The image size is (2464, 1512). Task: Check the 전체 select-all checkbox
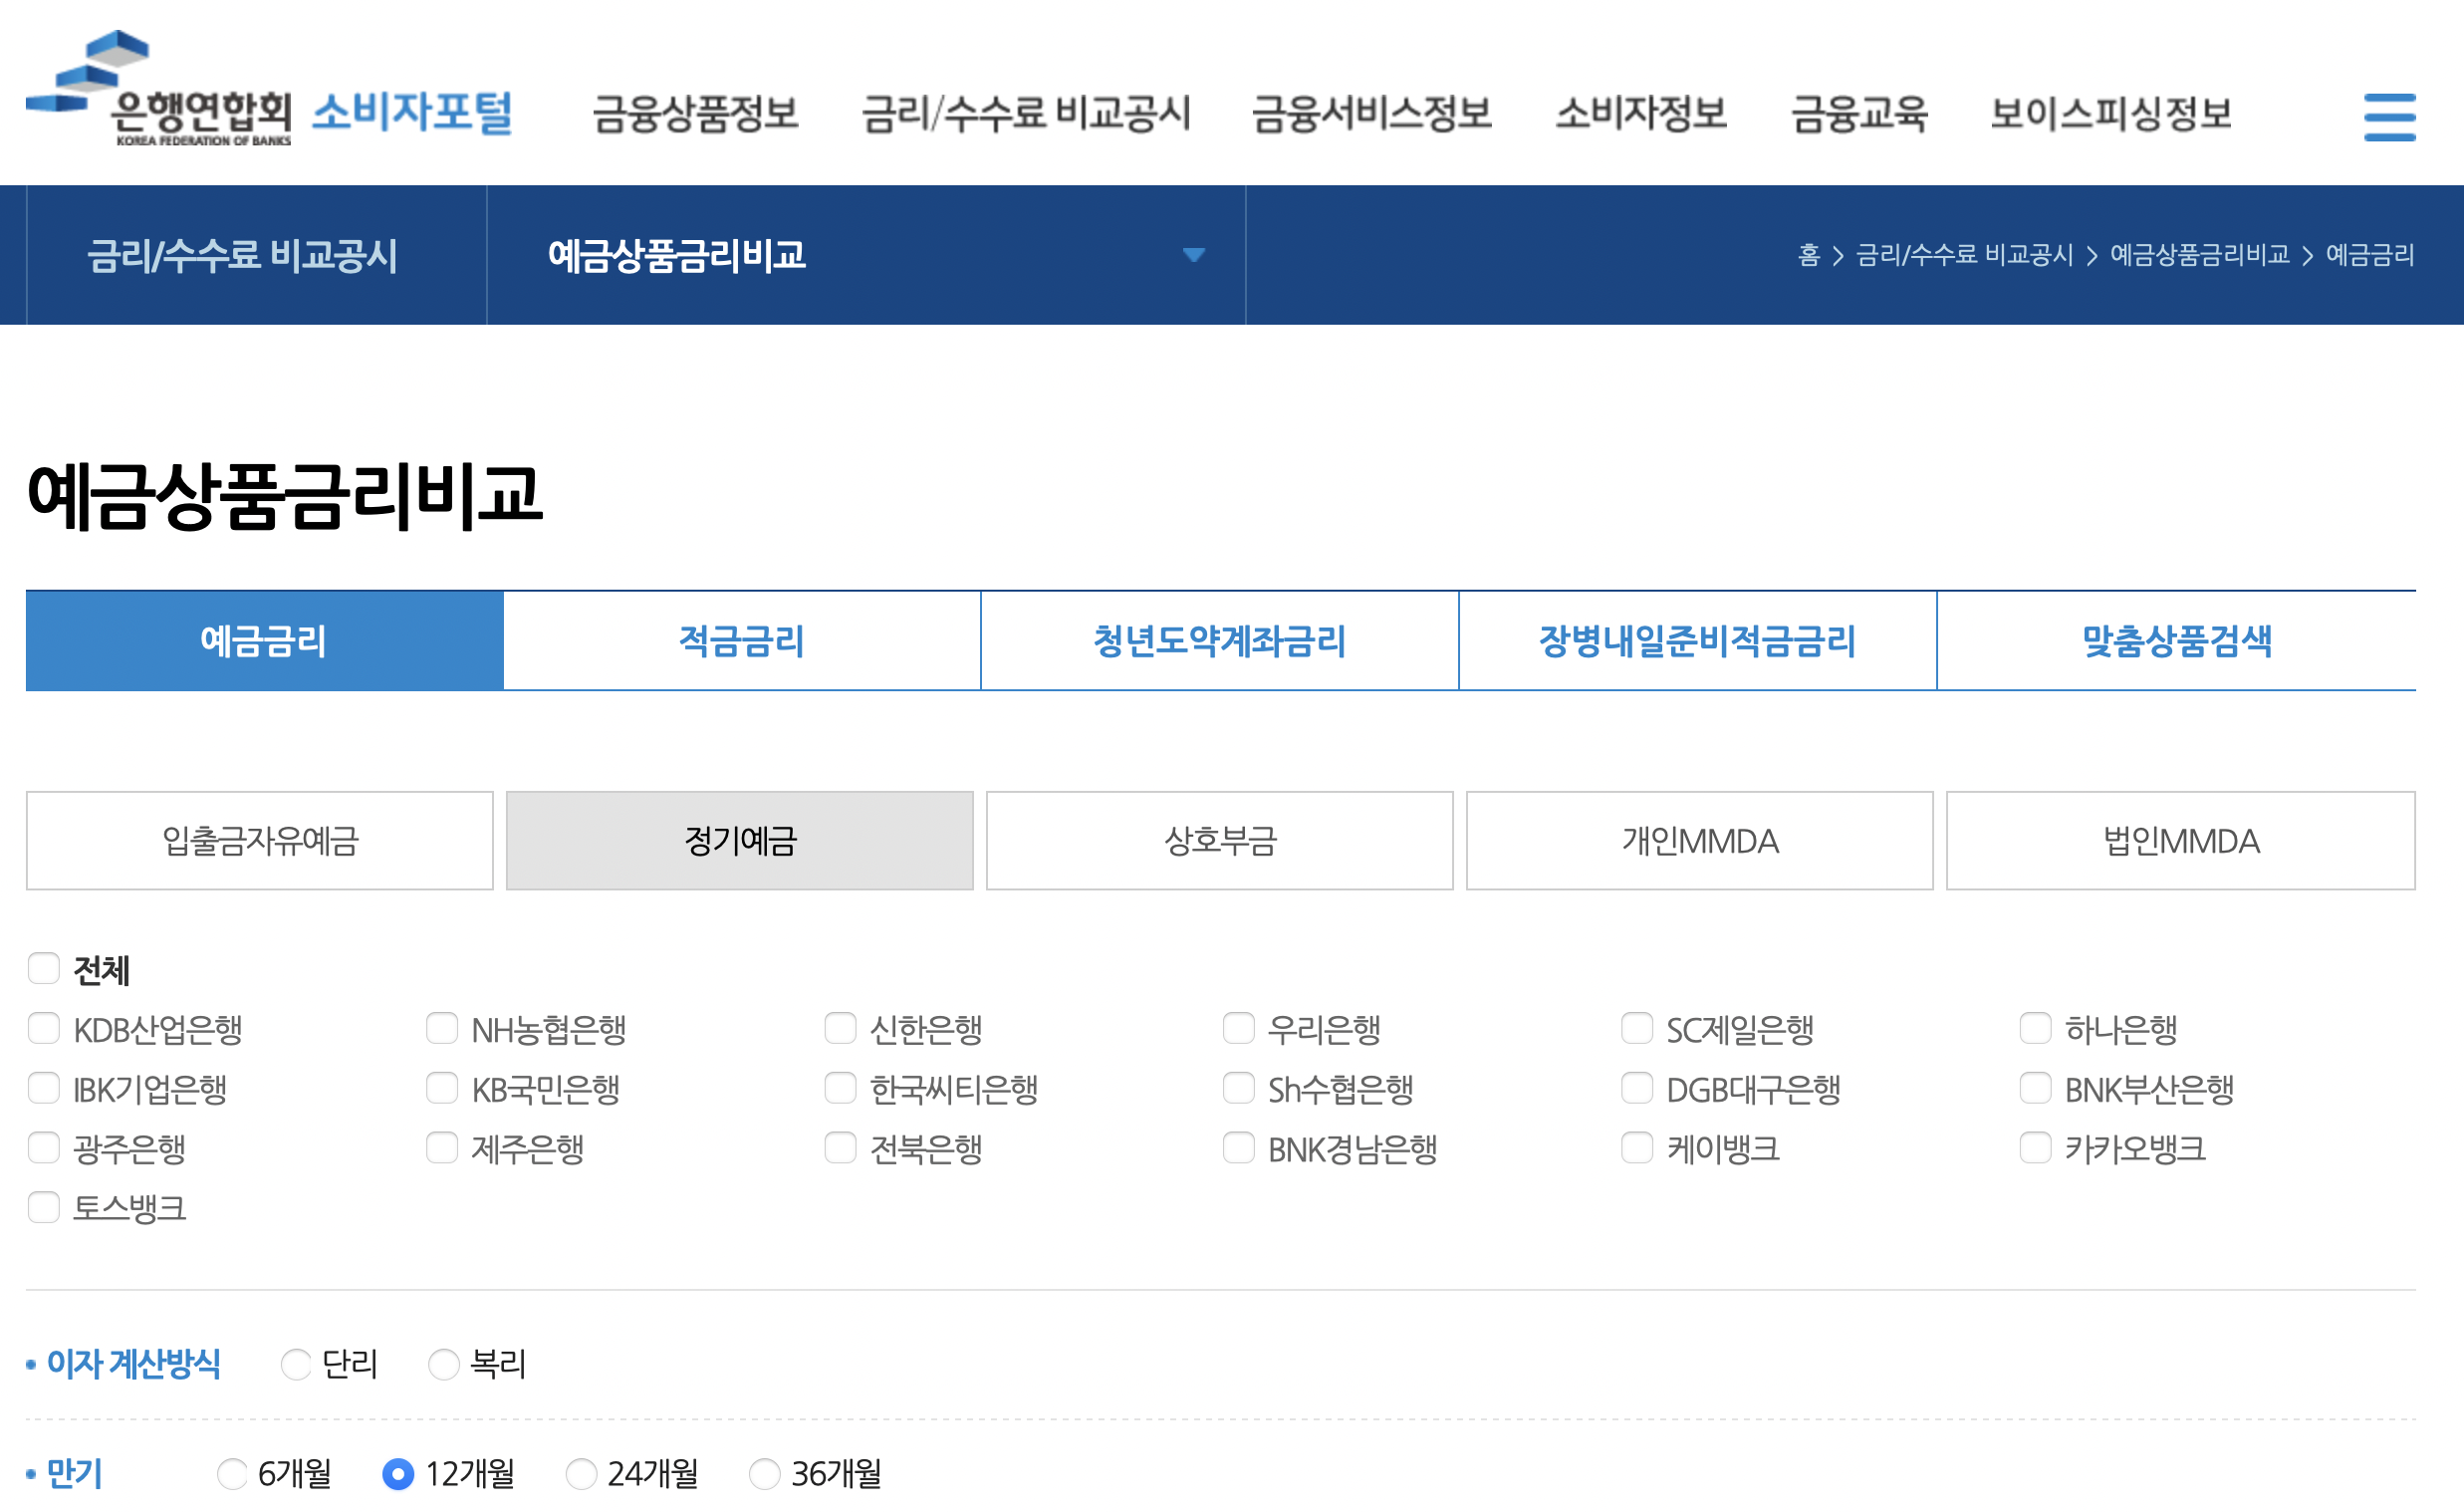(x=44, y=967)
